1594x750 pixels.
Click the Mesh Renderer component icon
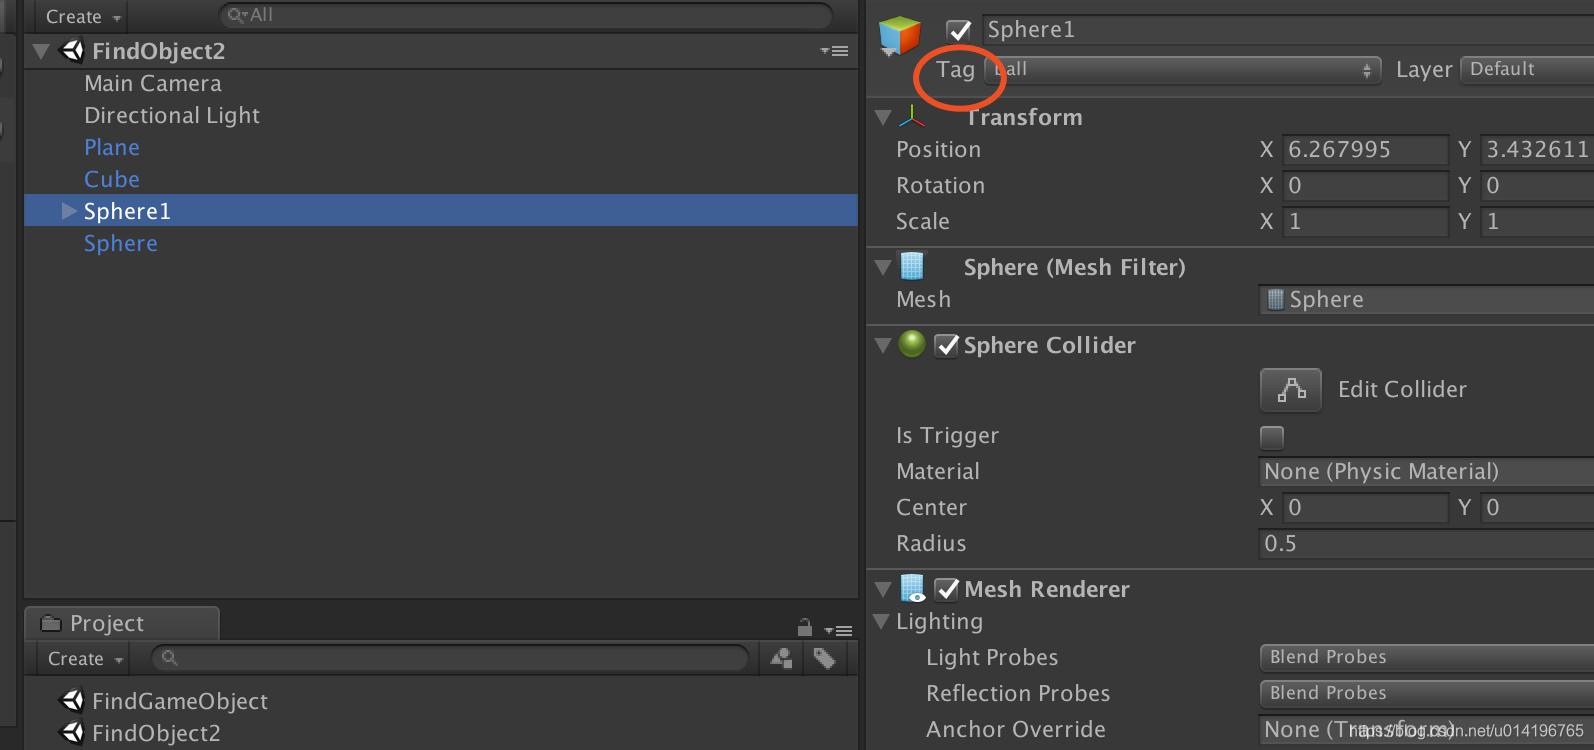(912, 588)
